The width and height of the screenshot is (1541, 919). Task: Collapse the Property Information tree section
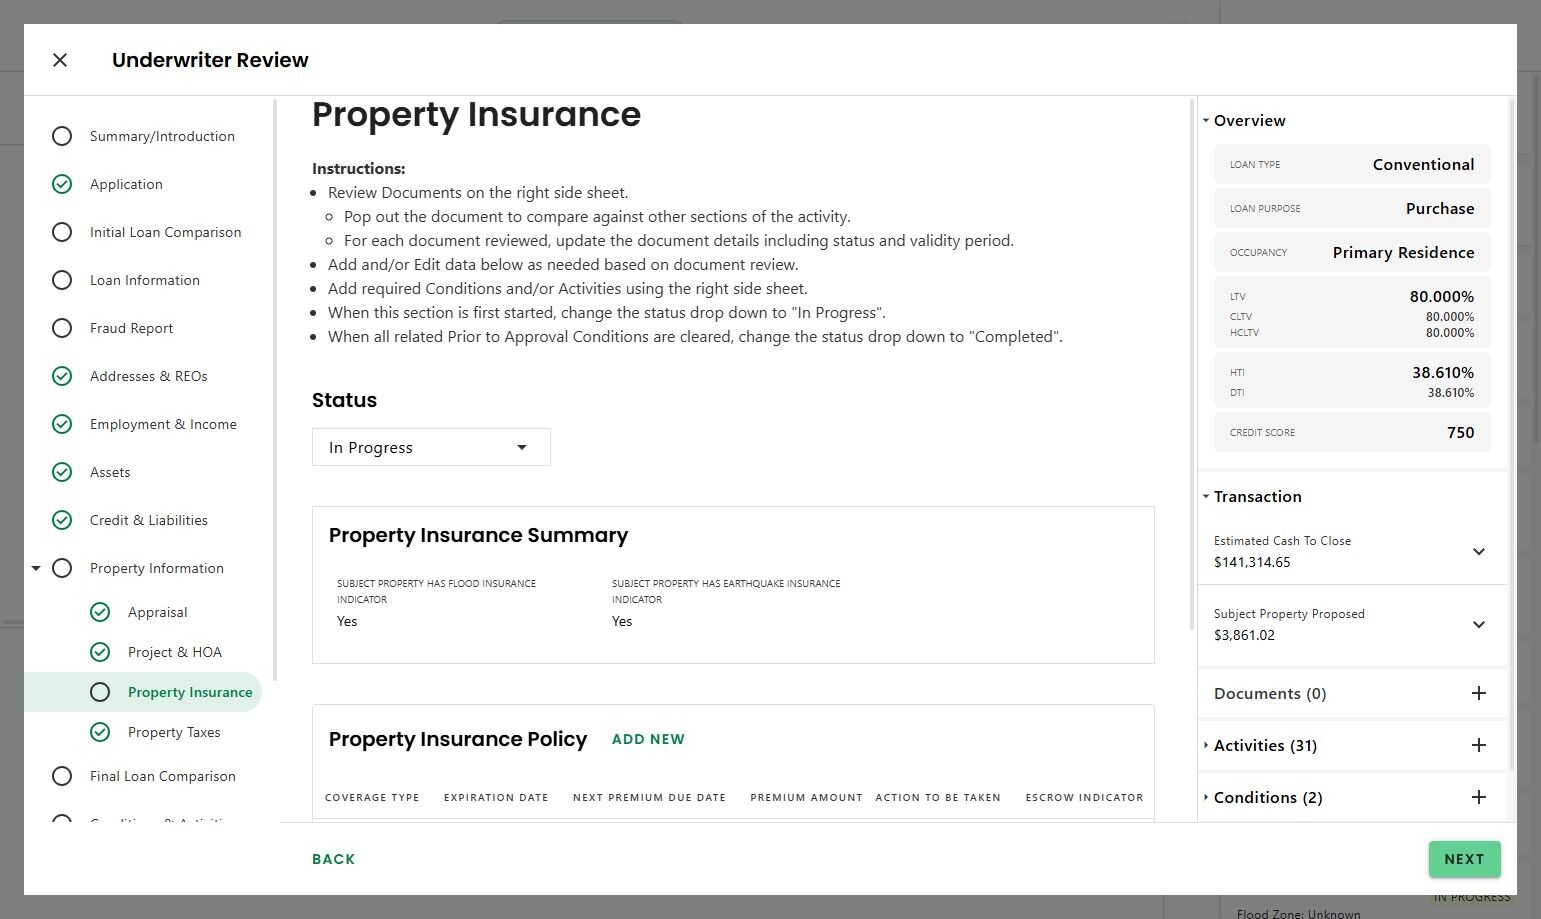tap(36, 568)
